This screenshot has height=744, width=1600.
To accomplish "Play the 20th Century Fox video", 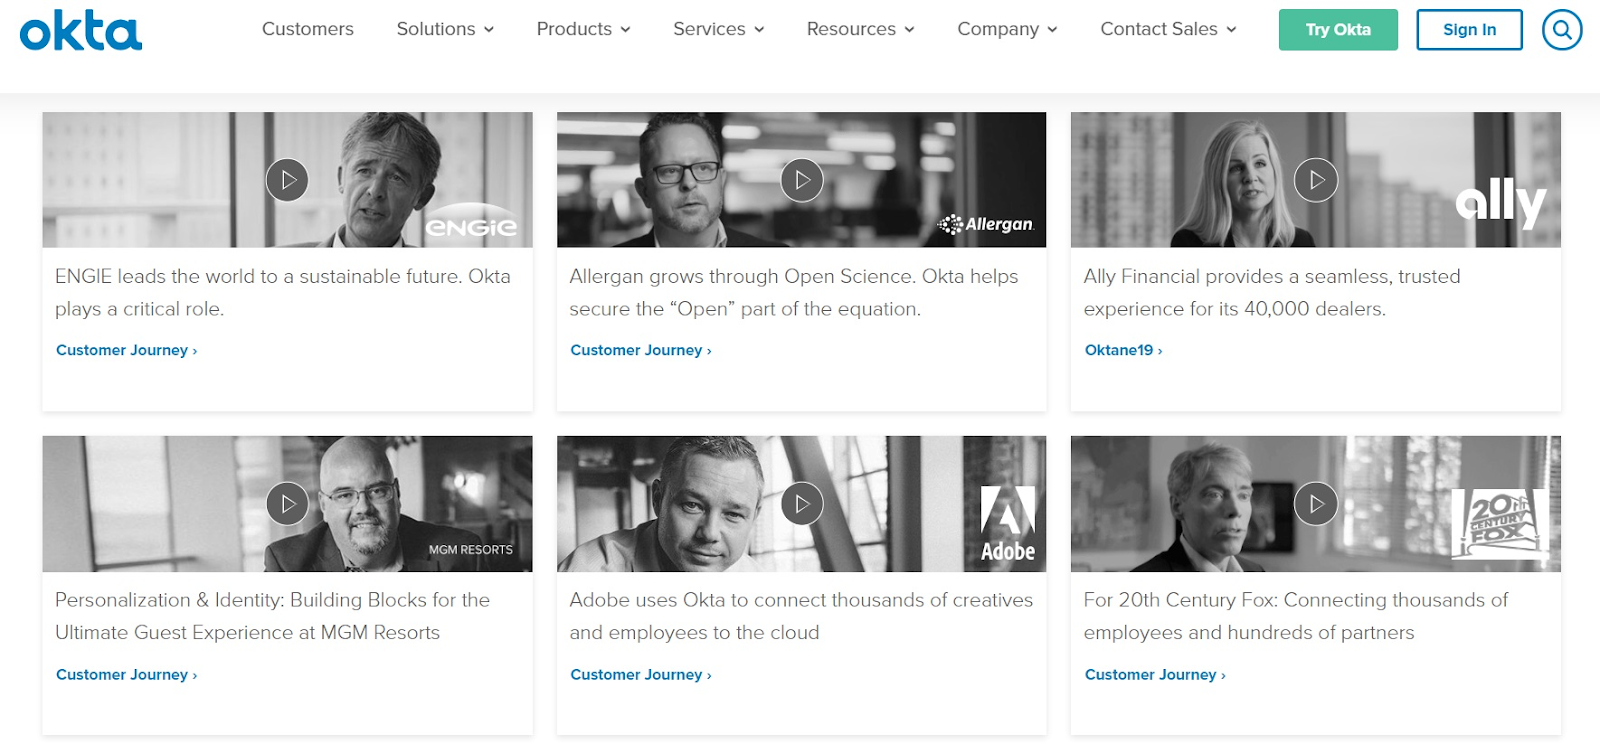I will 1316,504.
